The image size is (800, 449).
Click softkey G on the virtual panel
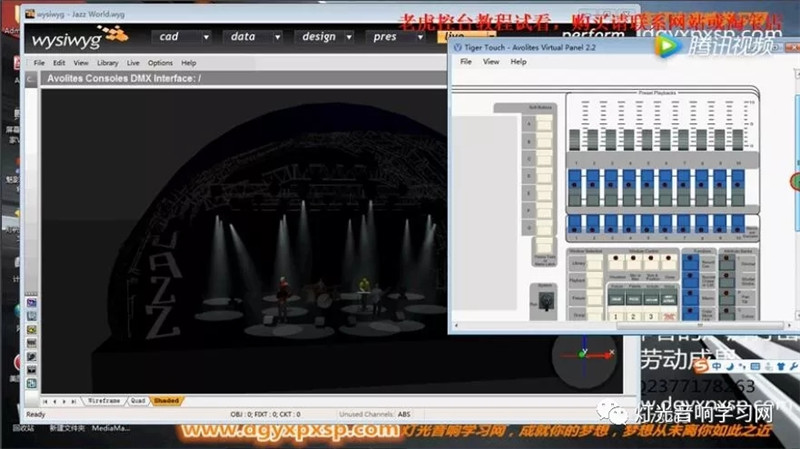[x=544, y=228]
